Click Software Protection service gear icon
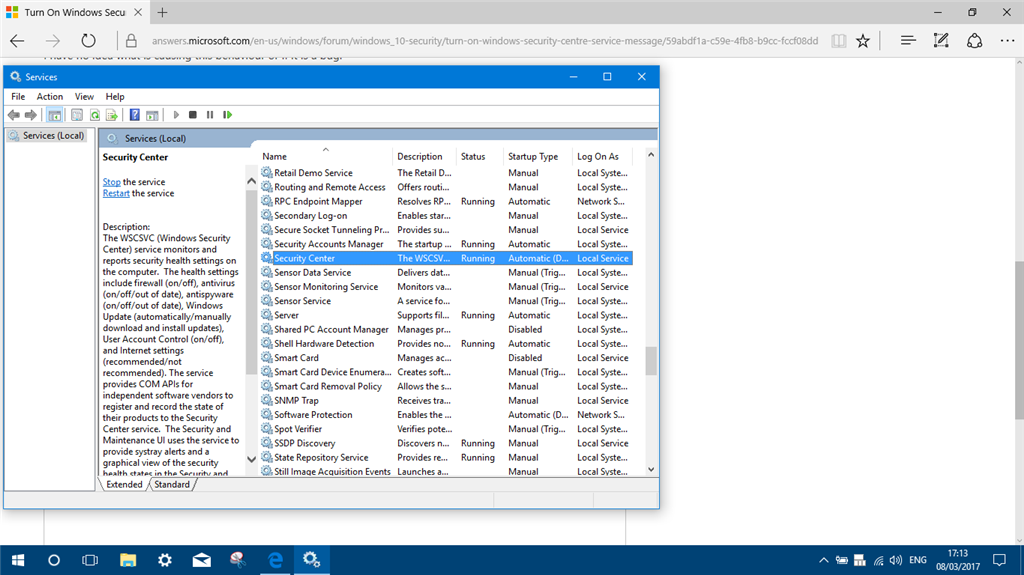This screenshot has height=575, width=1024. coord(266,414)
